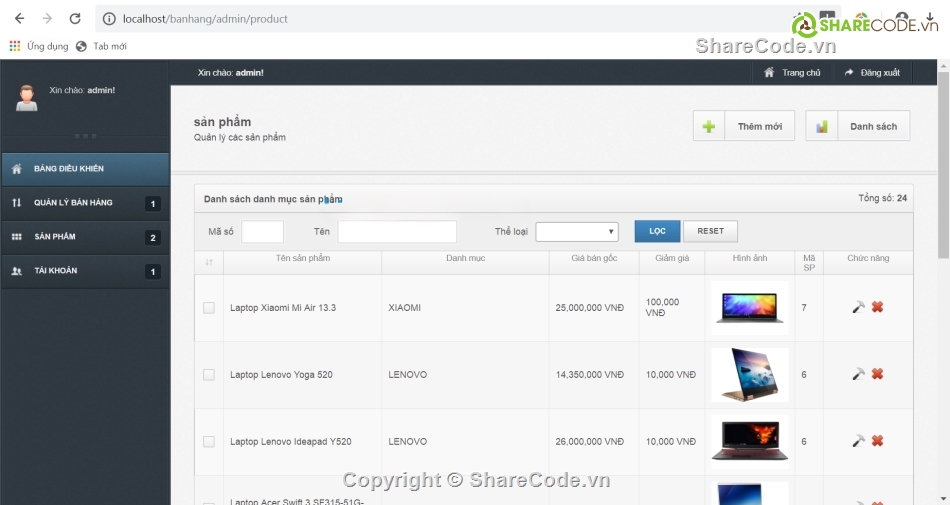The image size is (950, 505).
Task: Check the Laptop Xiaomi Mi Air 13.3 checkbox
Action: click(x=209, y=308)
